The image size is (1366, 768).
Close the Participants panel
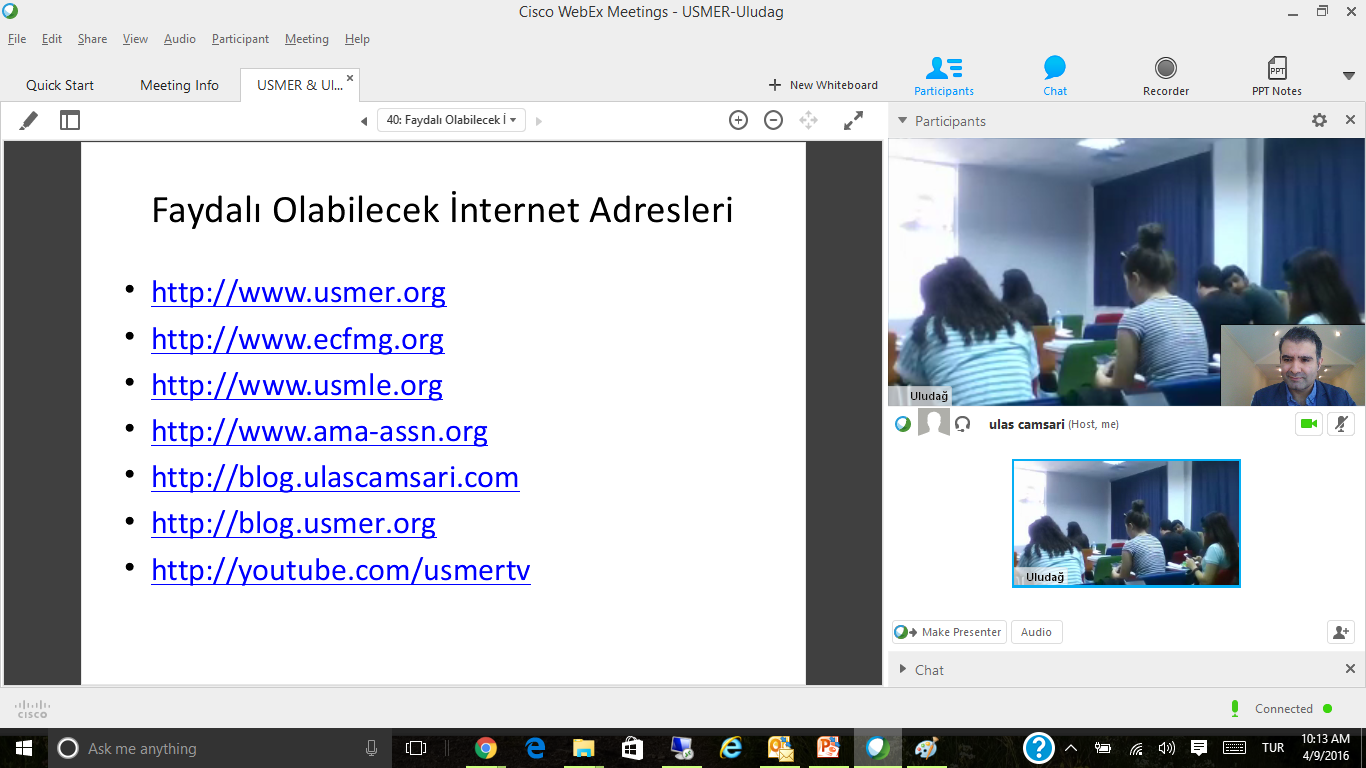(1350, 120)
